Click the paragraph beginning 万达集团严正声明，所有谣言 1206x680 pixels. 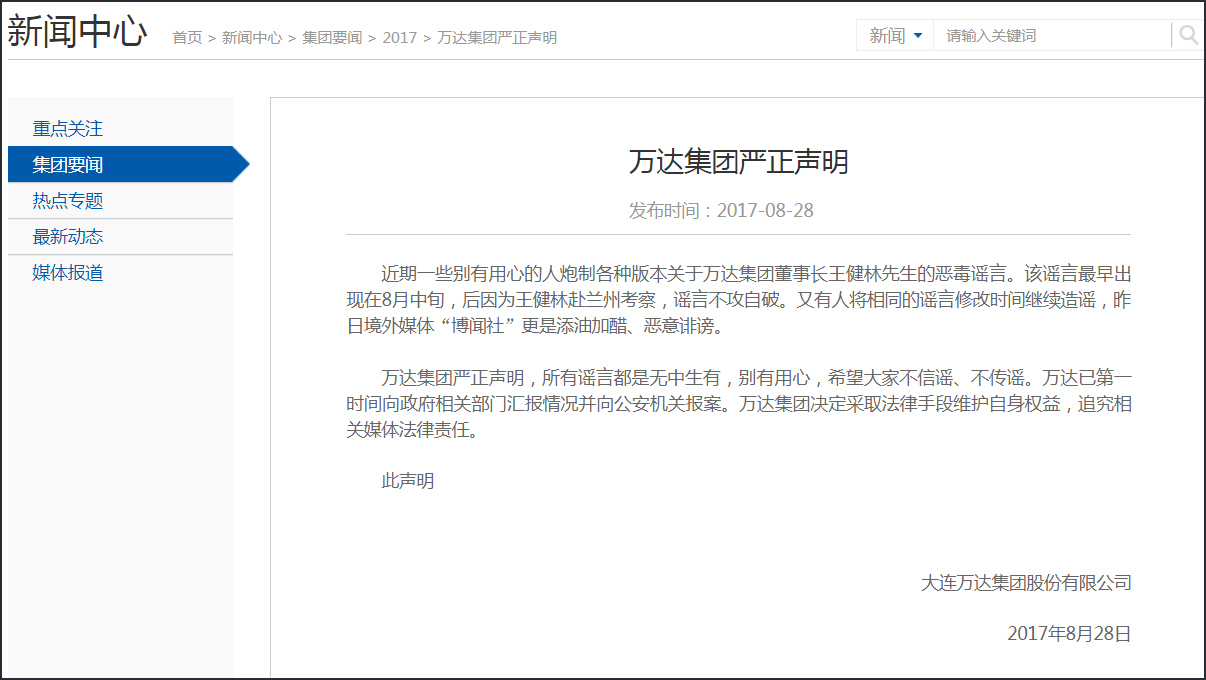(738, 405)
